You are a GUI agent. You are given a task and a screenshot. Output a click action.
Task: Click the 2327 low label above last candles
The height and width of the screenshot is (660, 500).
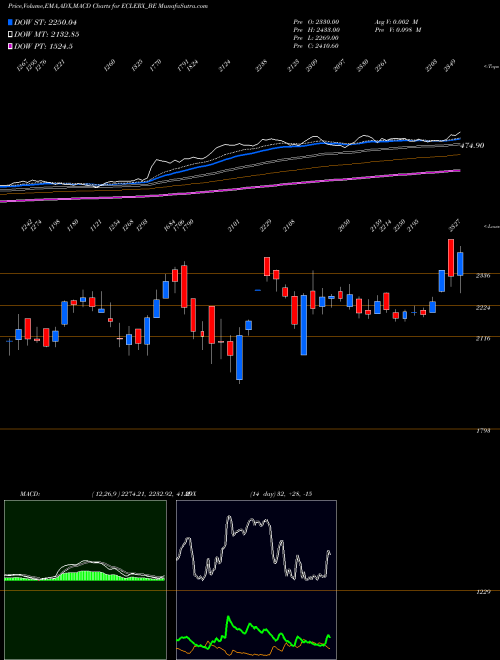click(454, 226)
